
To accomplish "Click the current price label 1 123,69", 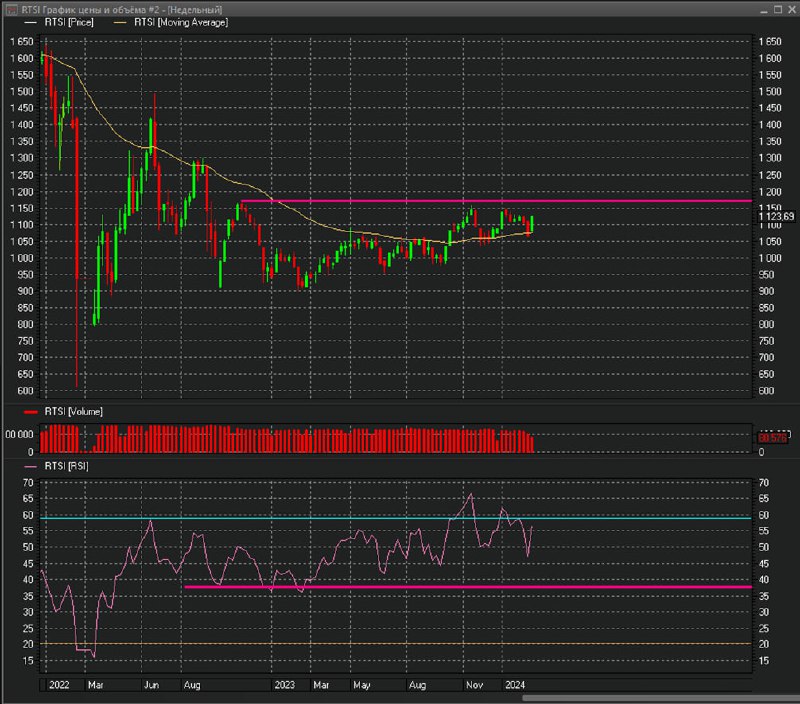I will click(x=777, y=216).
